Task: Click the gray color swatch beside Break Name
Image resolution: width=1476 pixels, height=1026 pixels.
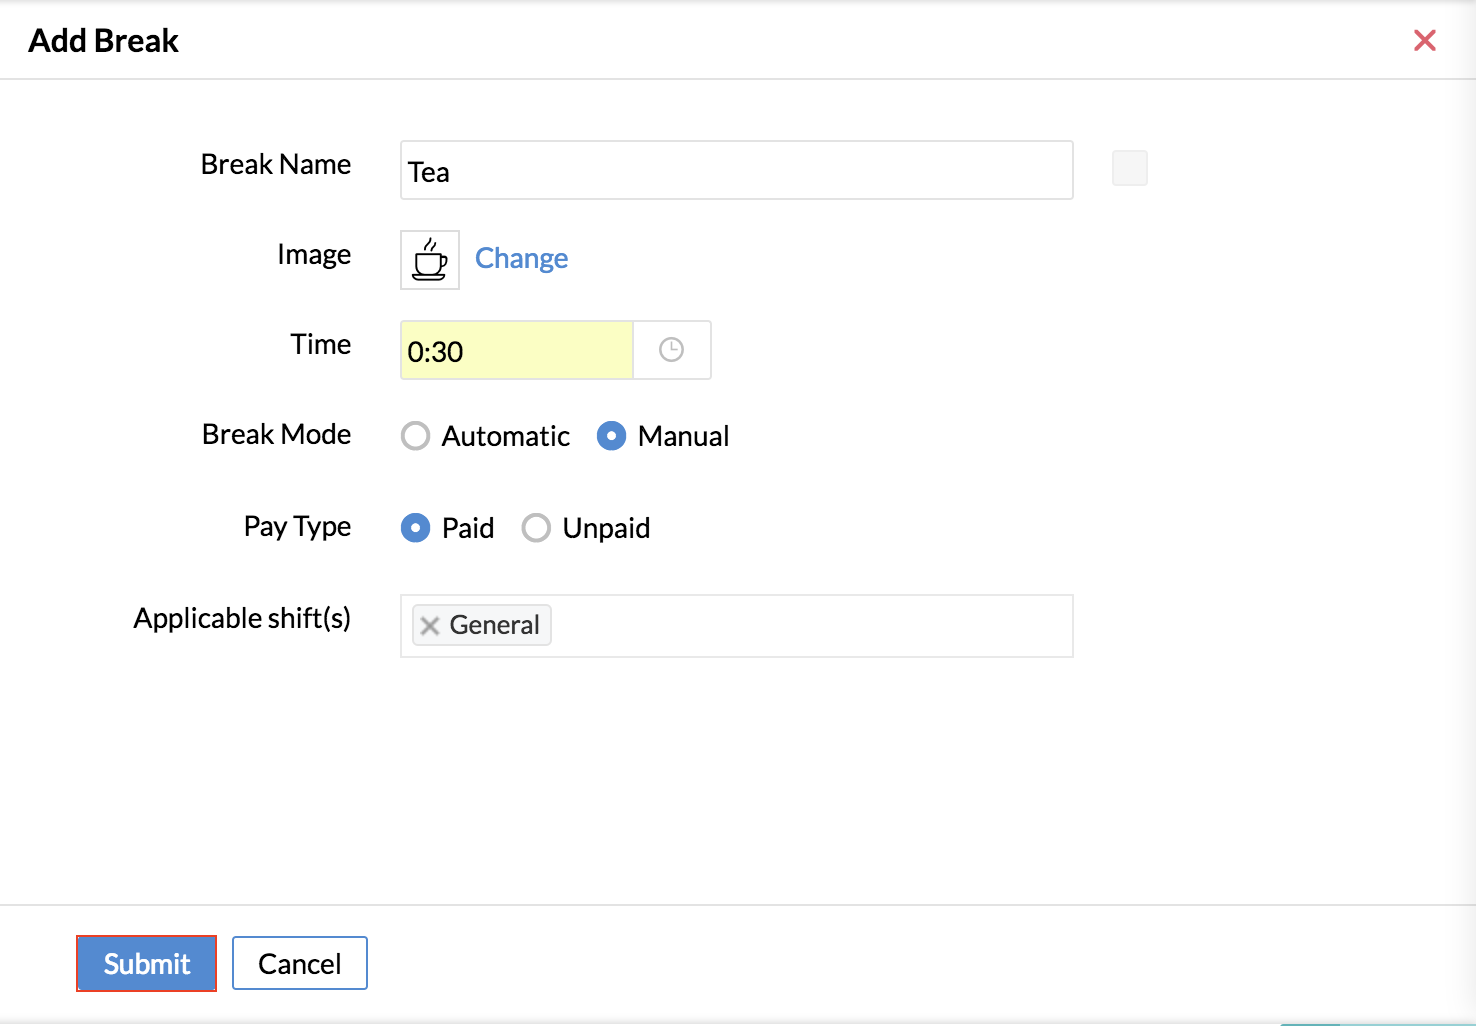Action: point(1129,168)
